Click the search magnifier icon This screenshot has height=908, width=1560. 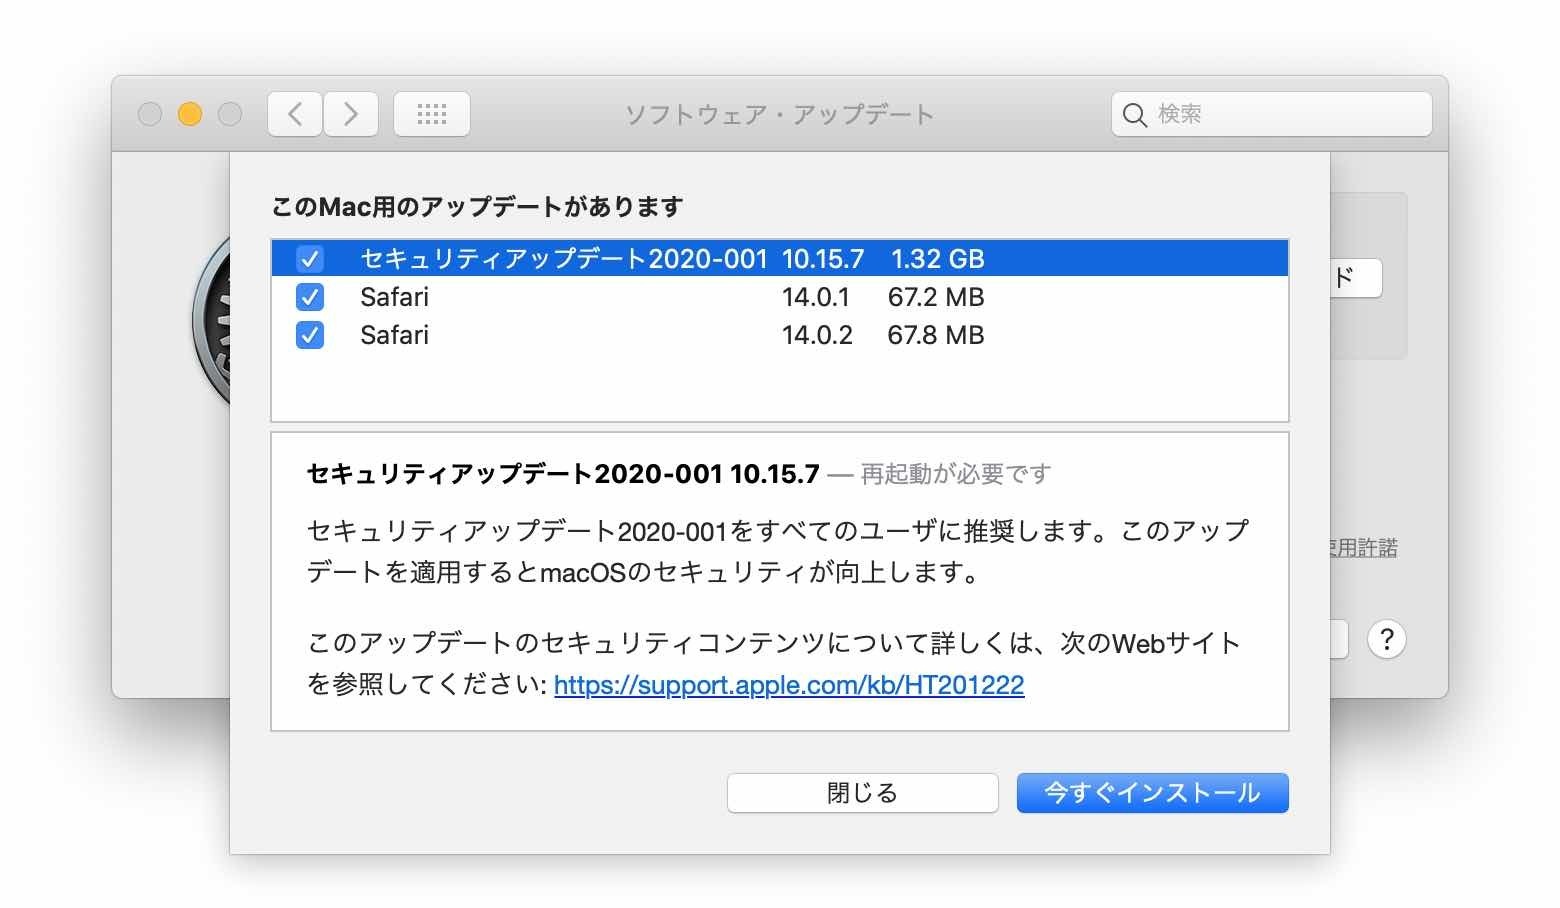[1134, 115]
